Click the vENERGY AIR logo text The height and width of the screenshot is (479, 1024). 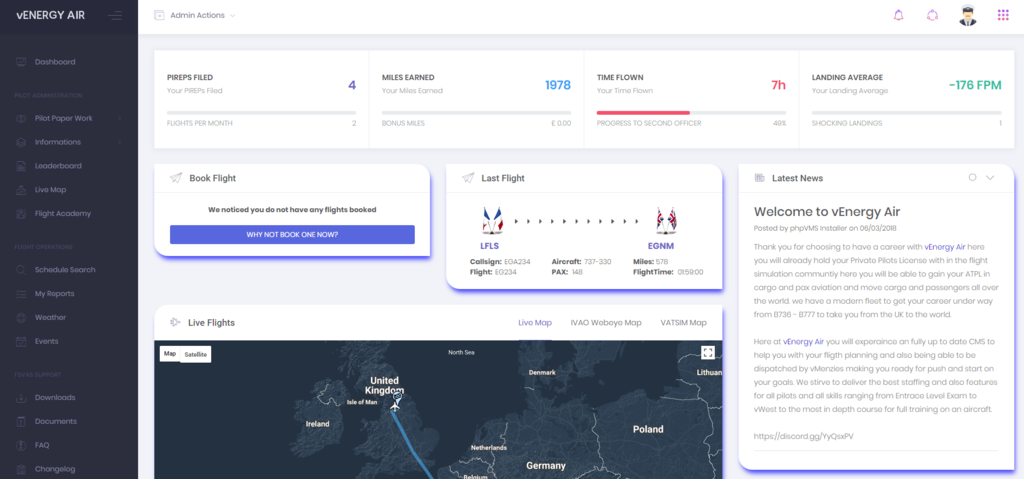coord(50,15)
